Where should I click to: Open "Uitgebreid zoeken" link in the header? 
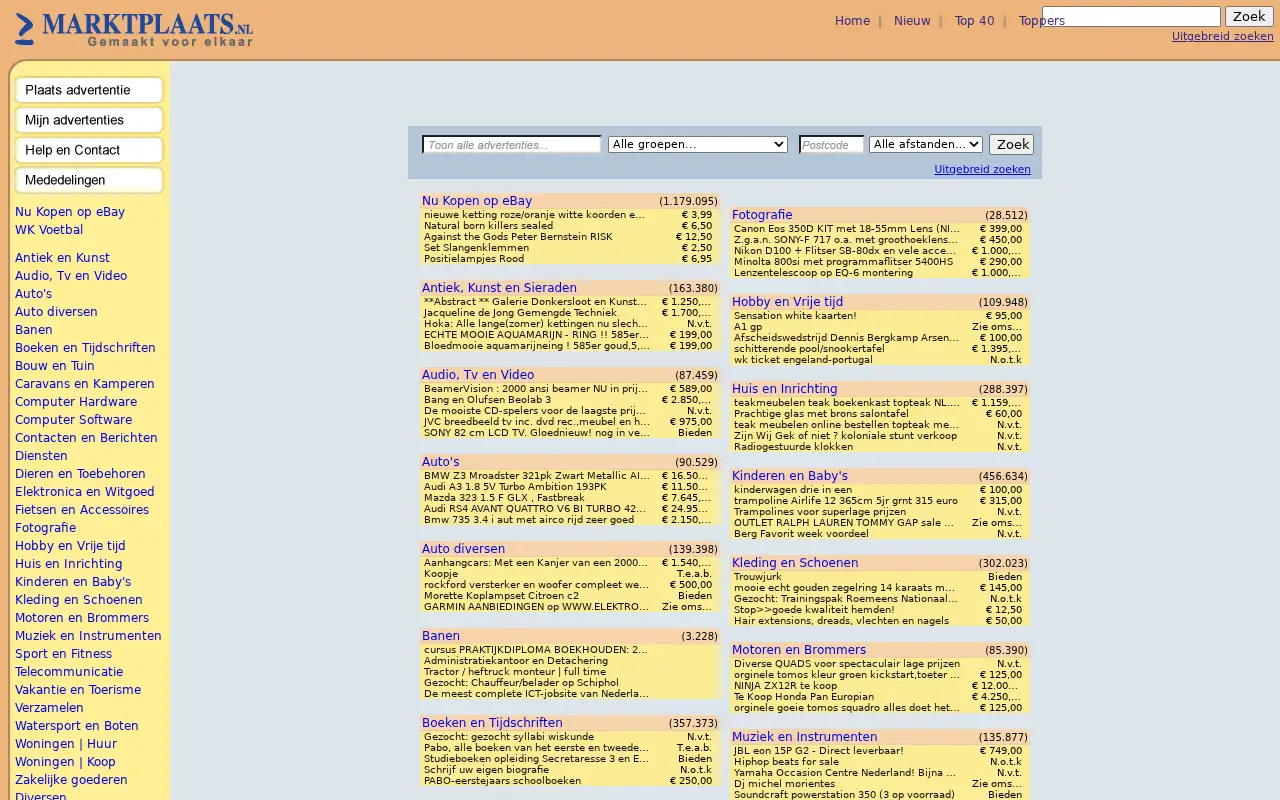coord(1223,36)
